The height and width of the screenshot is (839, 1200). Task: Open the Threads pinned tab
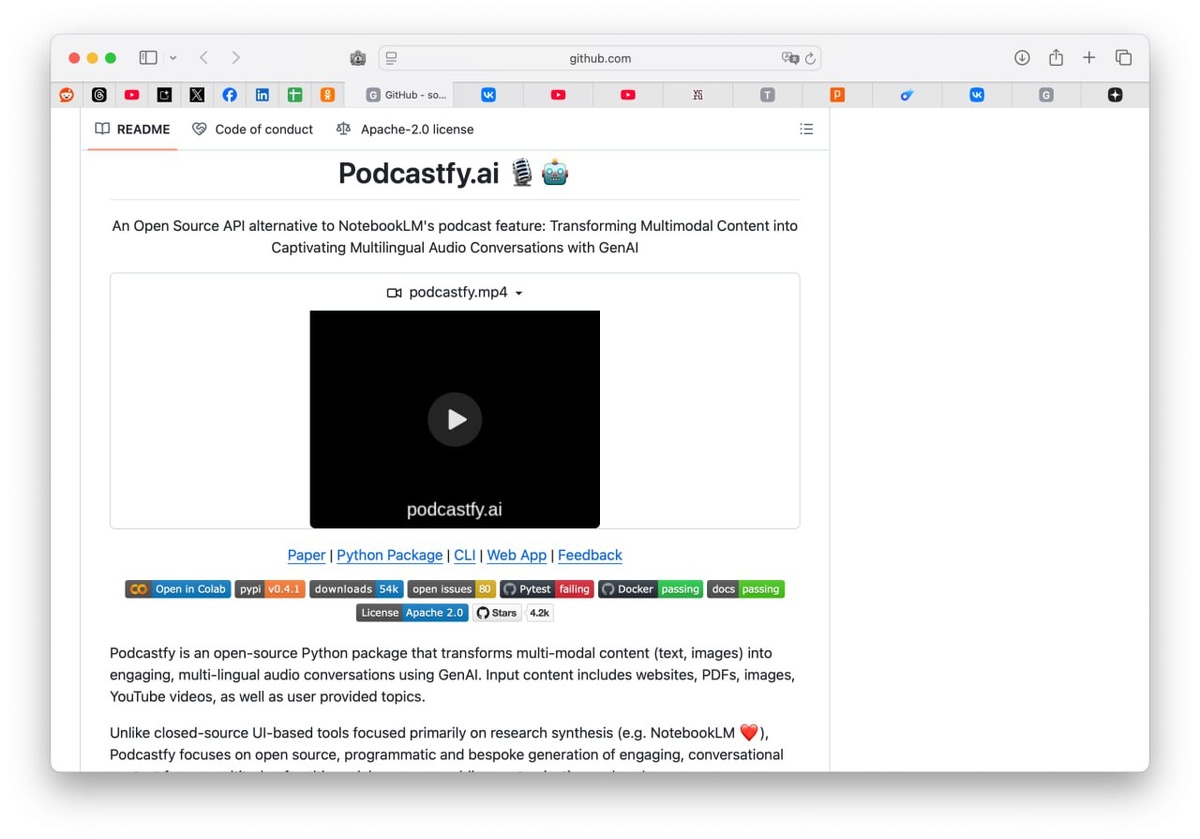click(99, 95)
